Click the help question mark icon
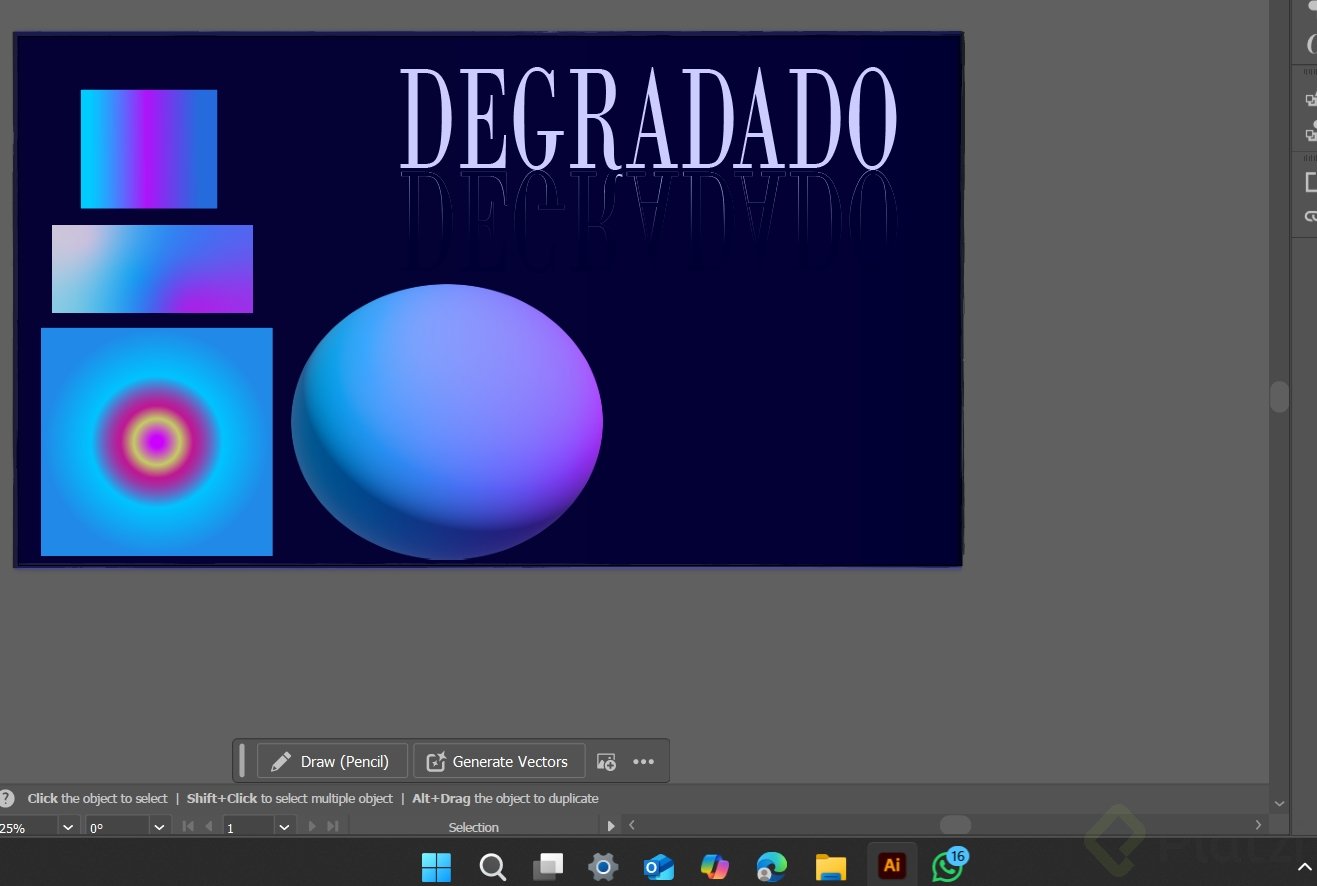The width and height of the screenshot is (1317, 886). point(7,798)
